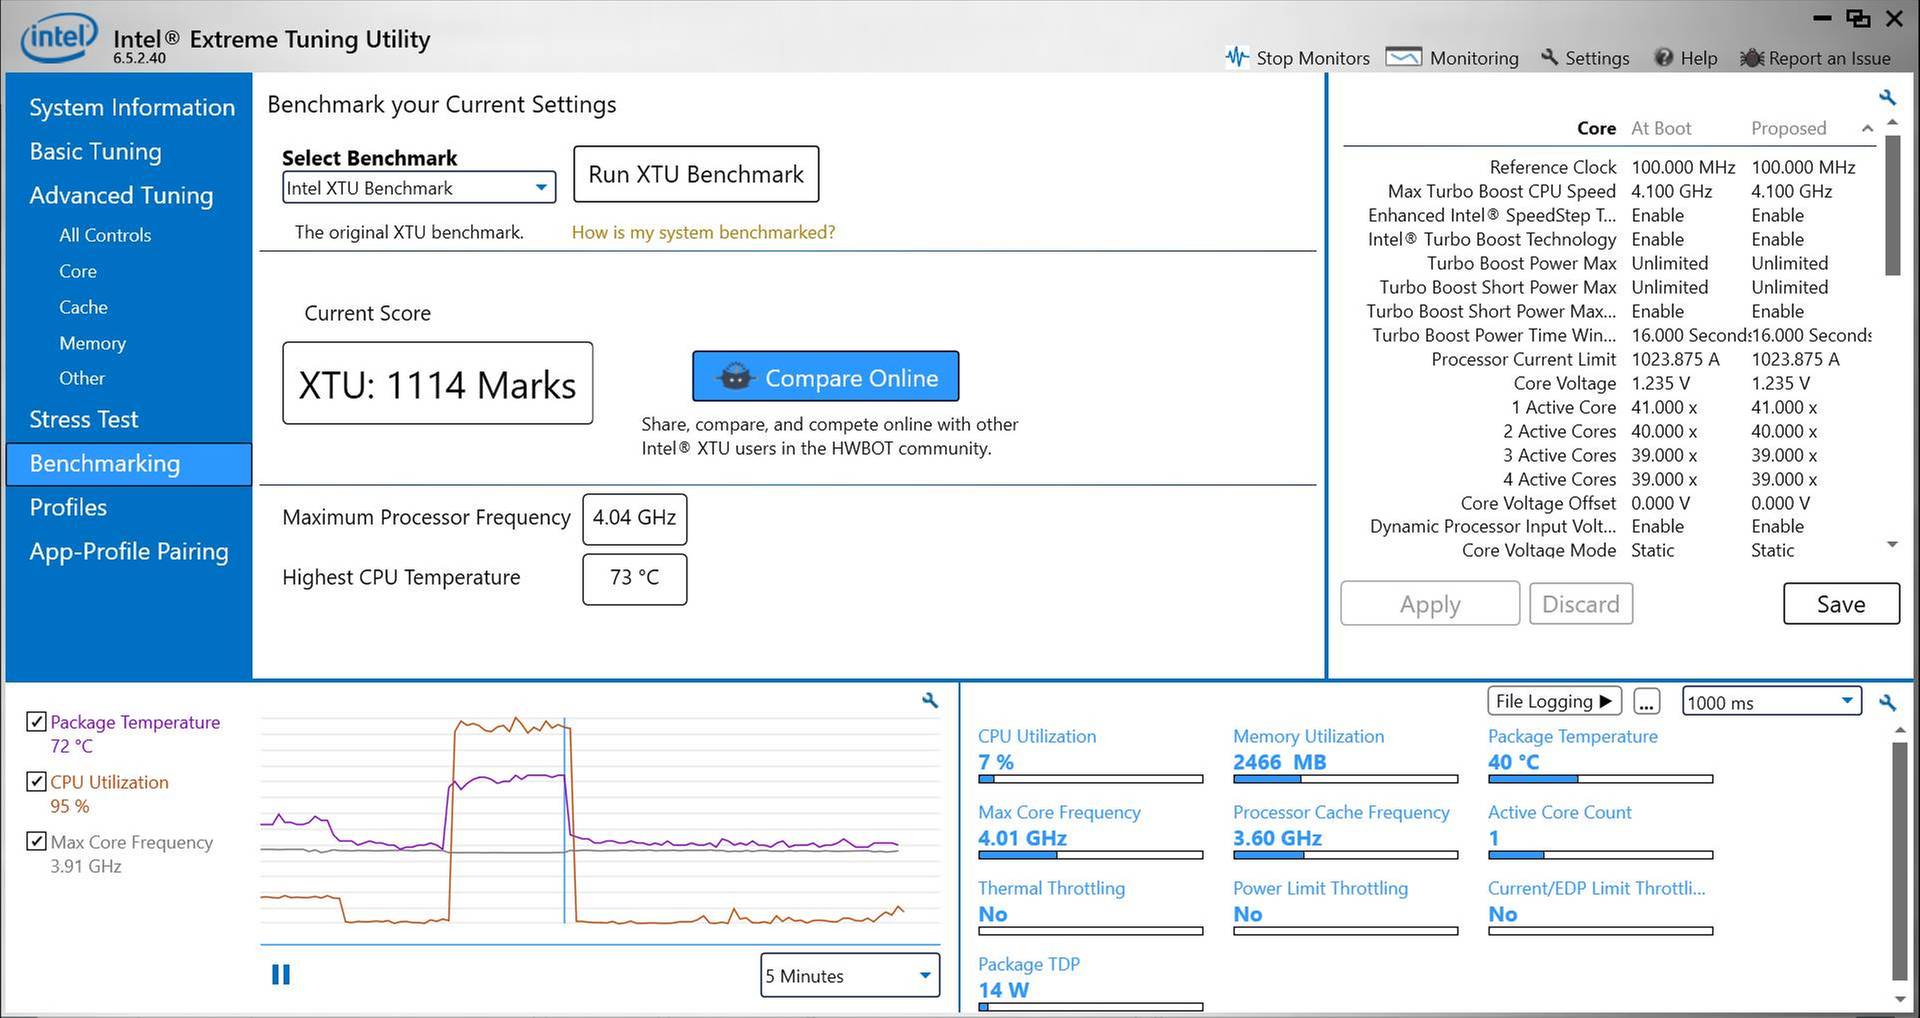Click the CPU Utilization 7 % tile
1920x1018 pixels.
coord(1090,755)
